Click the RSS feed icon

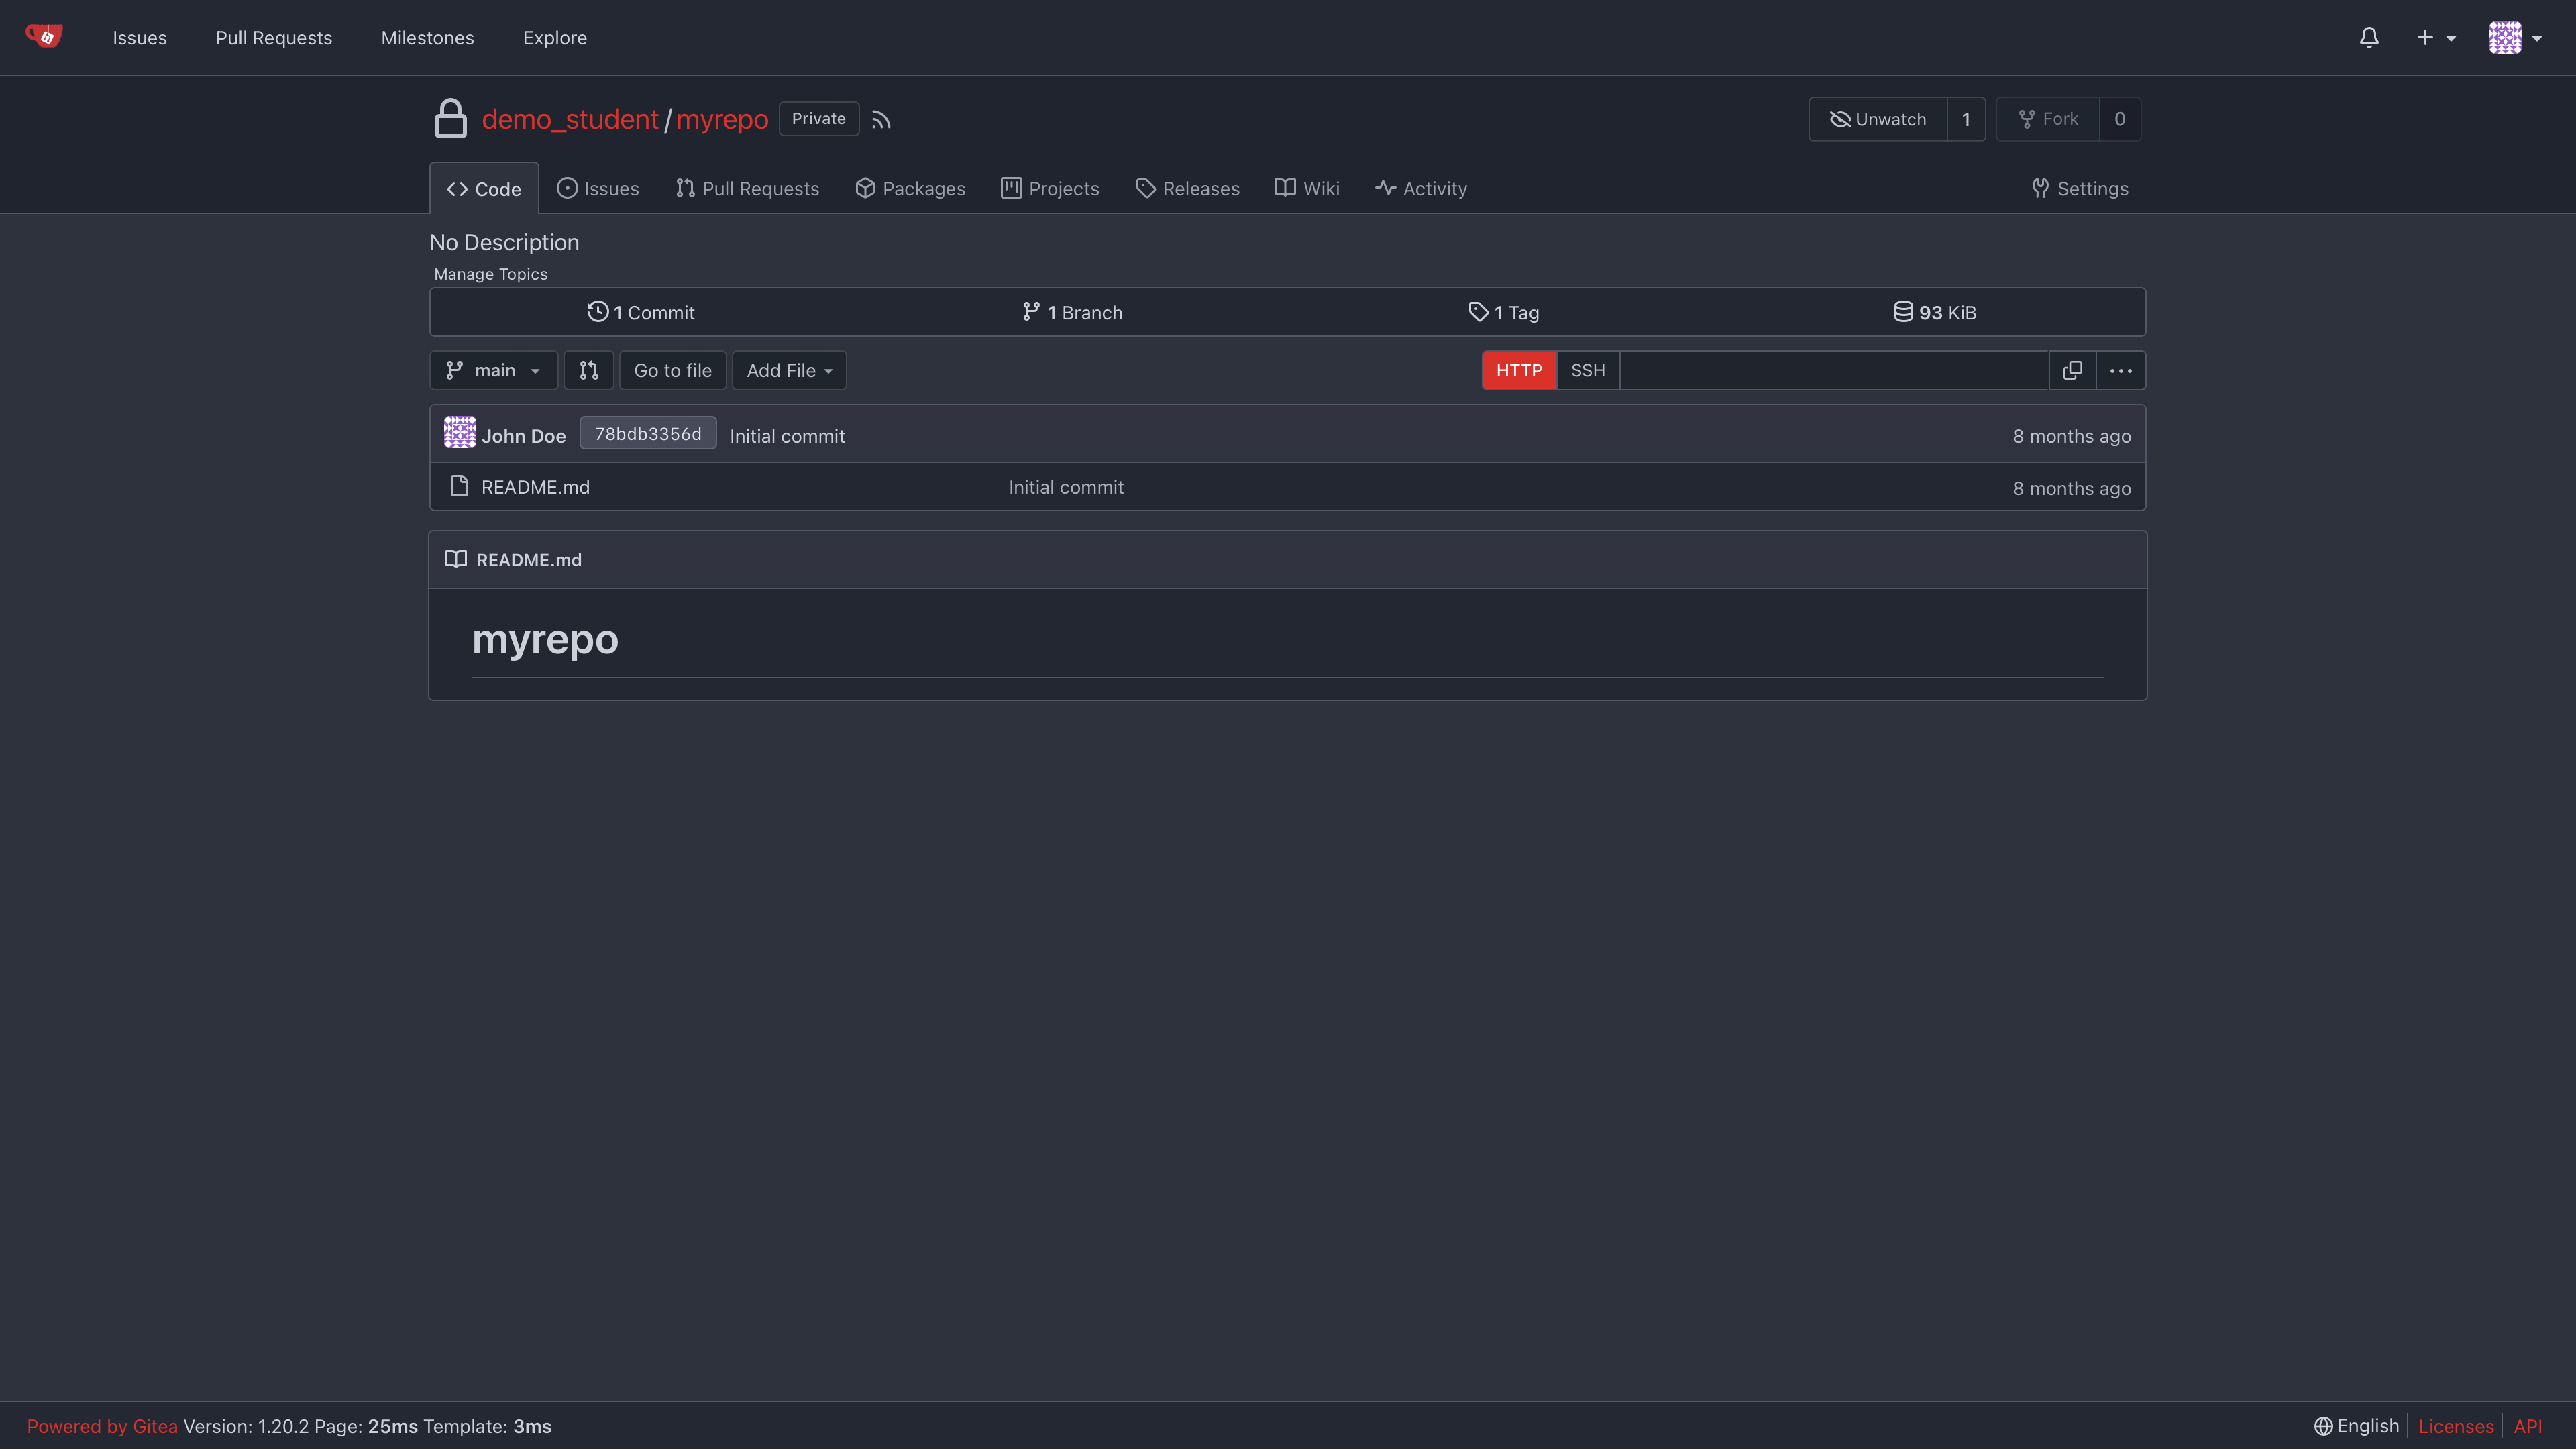coord(880,120)
